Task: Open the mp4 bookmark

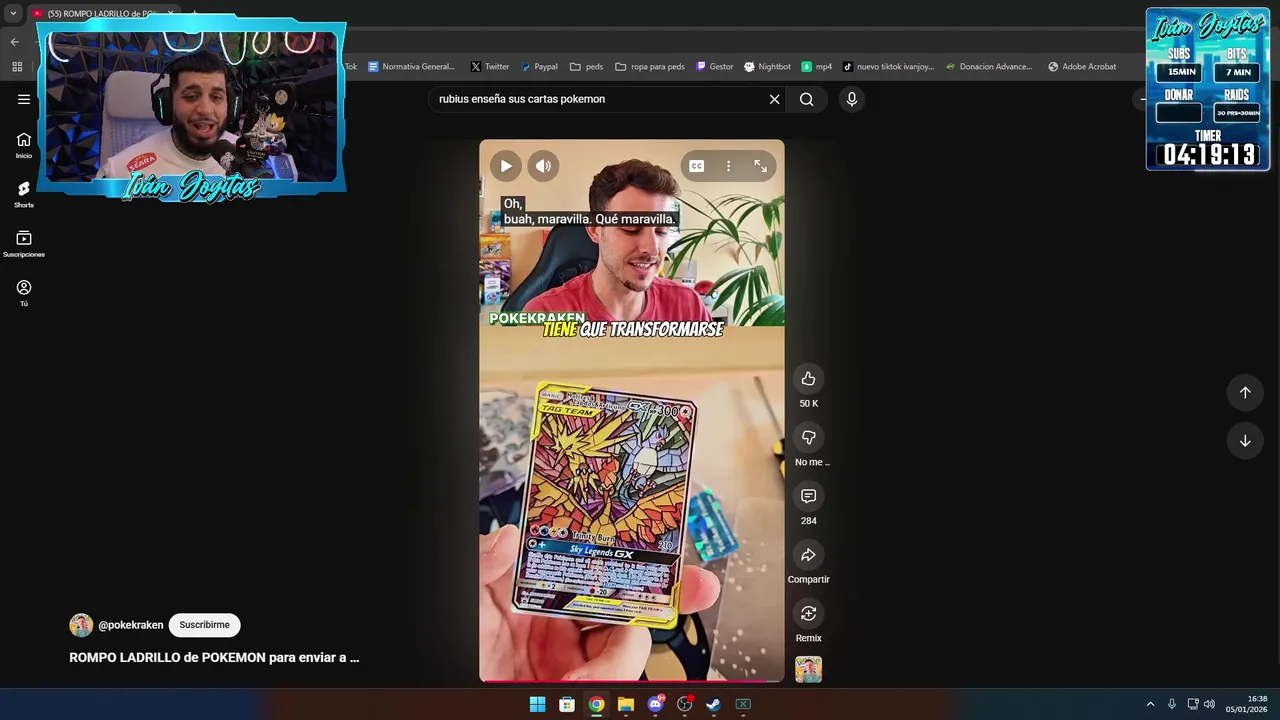Action: [x=817, y=67]
